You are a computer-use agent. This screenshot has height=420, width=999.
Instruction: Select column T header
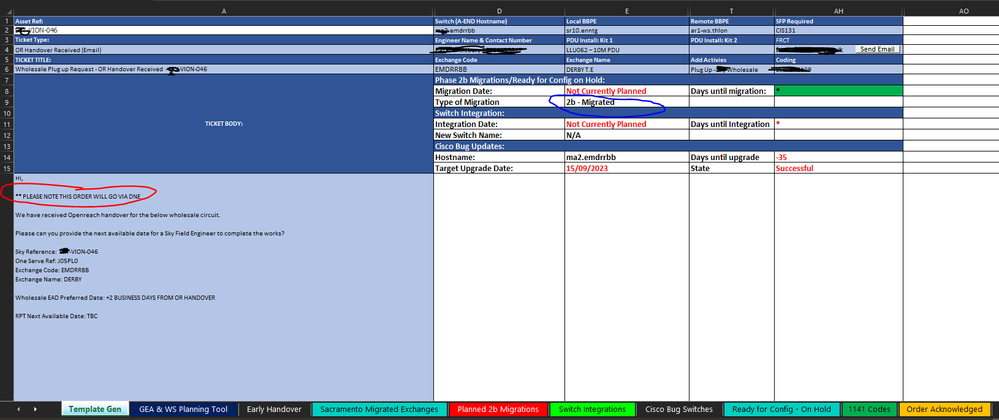click(731, 11)
